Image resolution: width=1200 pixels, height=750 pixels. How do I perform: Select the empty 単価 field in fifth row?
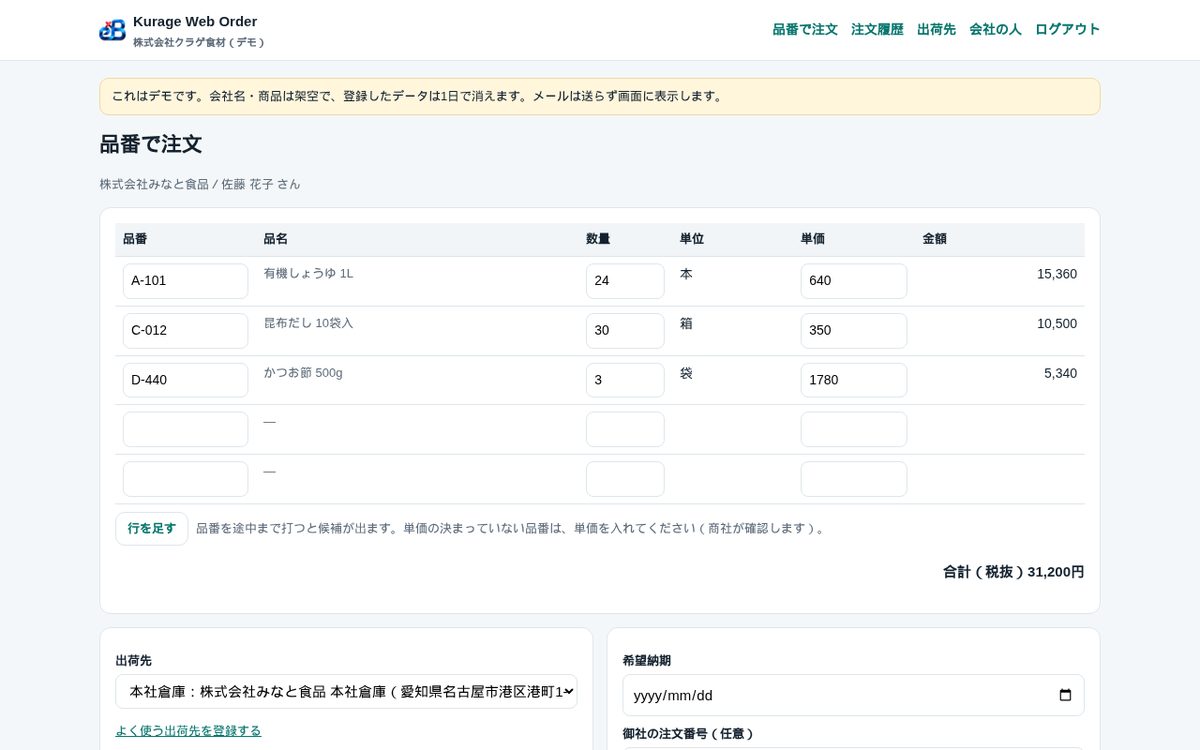854,479
